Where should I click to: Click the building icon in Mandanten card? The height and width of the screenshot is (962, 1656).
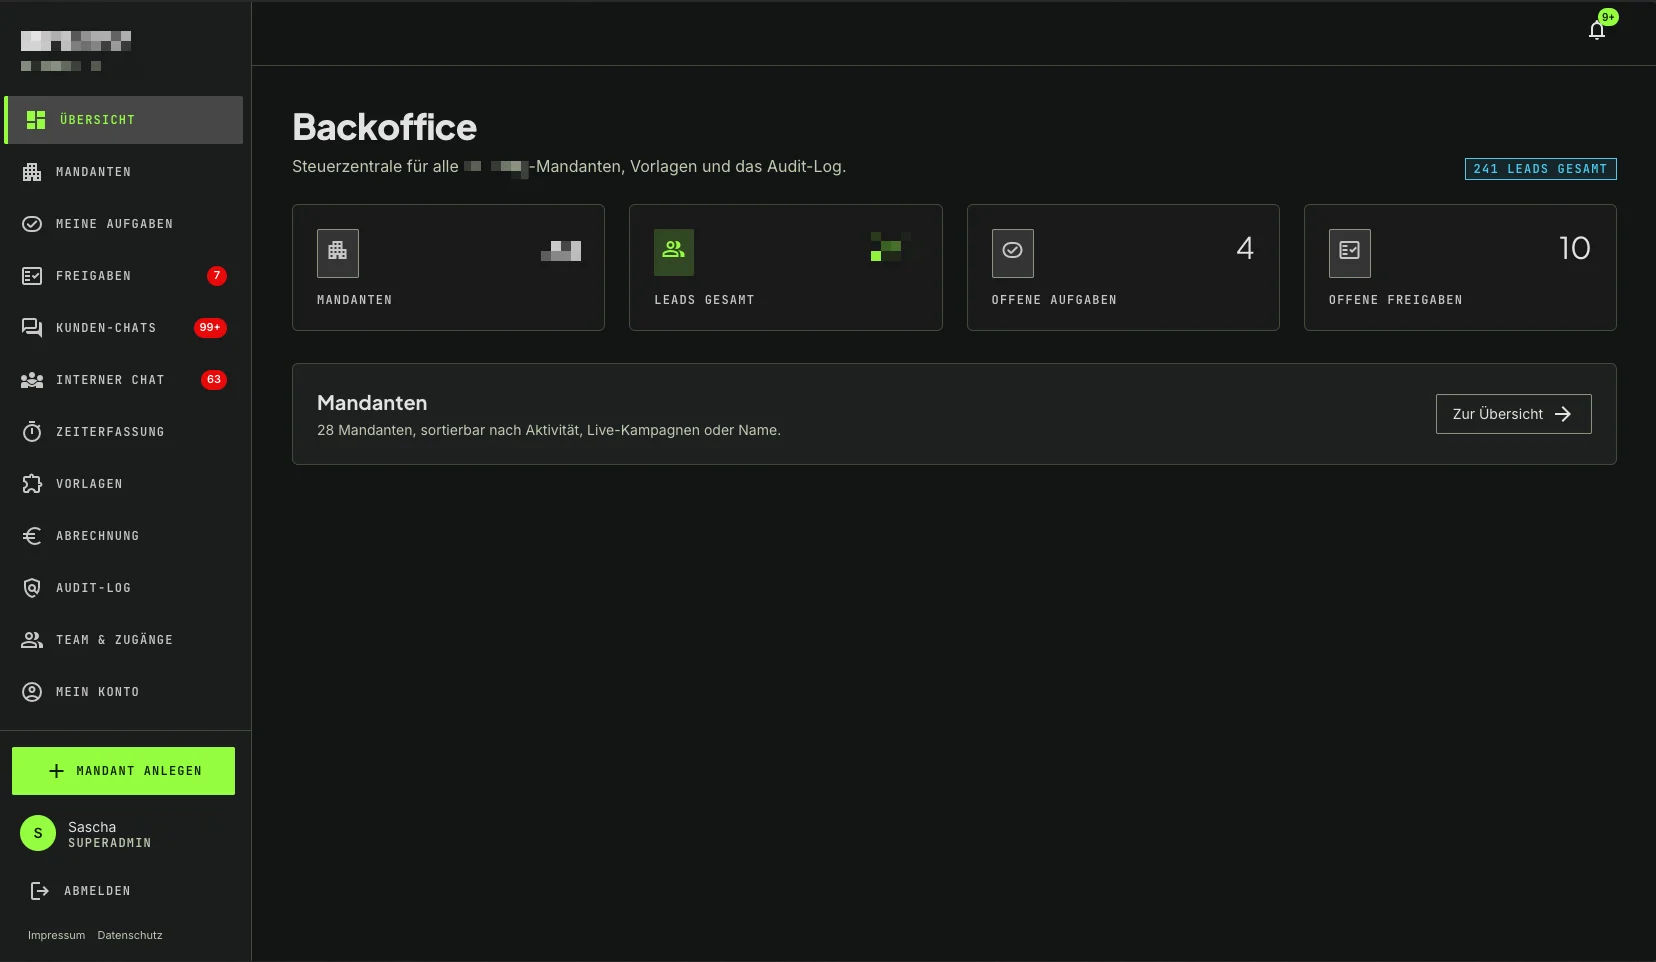(x=338, y=253)
